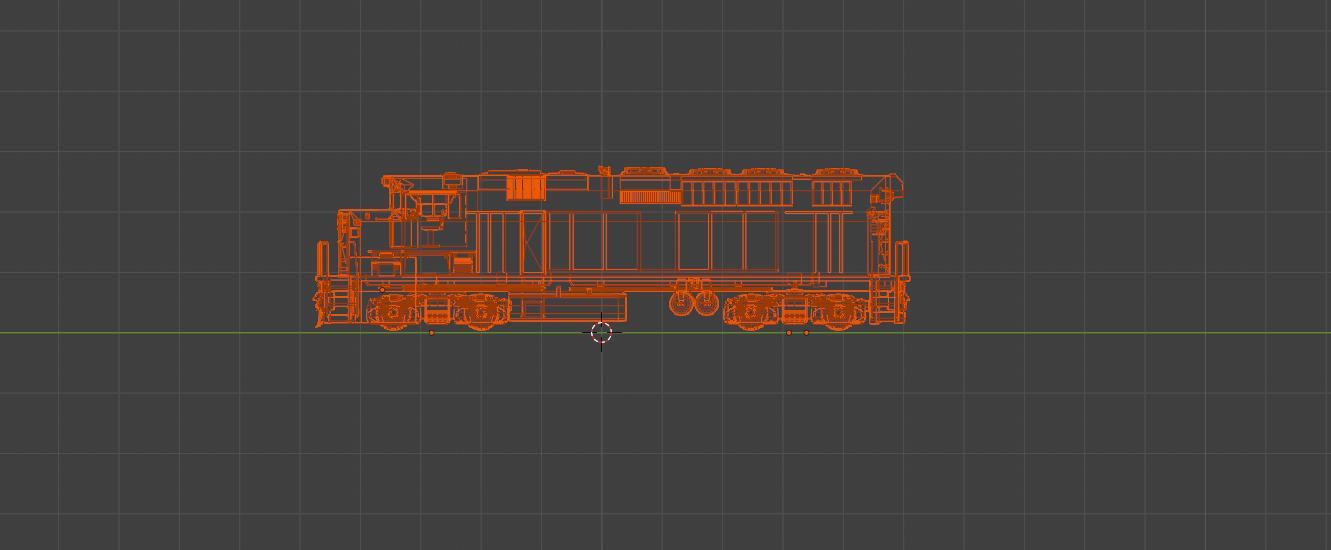Select the leftmost origin dot on the green axis
Screen dimensions: 1331x550
click(431, 333)
